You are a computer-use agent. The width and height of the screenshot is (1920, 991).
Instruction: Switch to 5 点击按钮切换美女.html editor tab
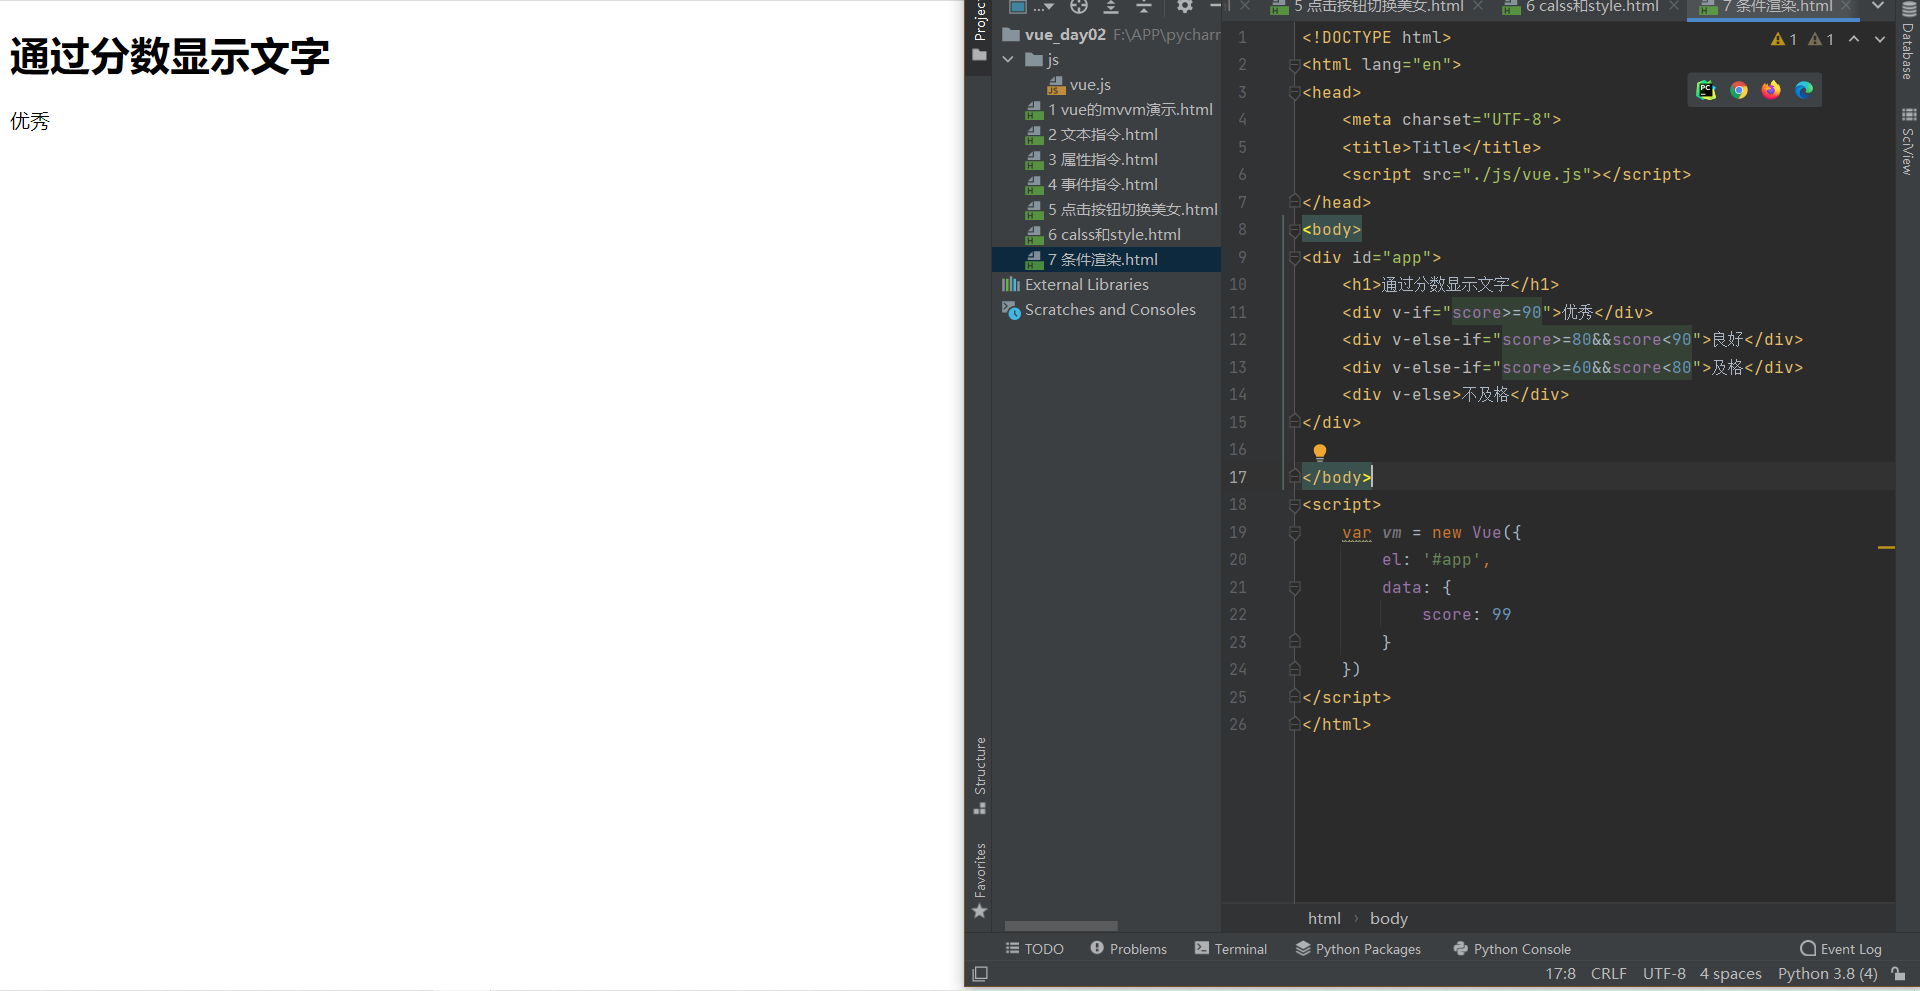[1366, 7]
